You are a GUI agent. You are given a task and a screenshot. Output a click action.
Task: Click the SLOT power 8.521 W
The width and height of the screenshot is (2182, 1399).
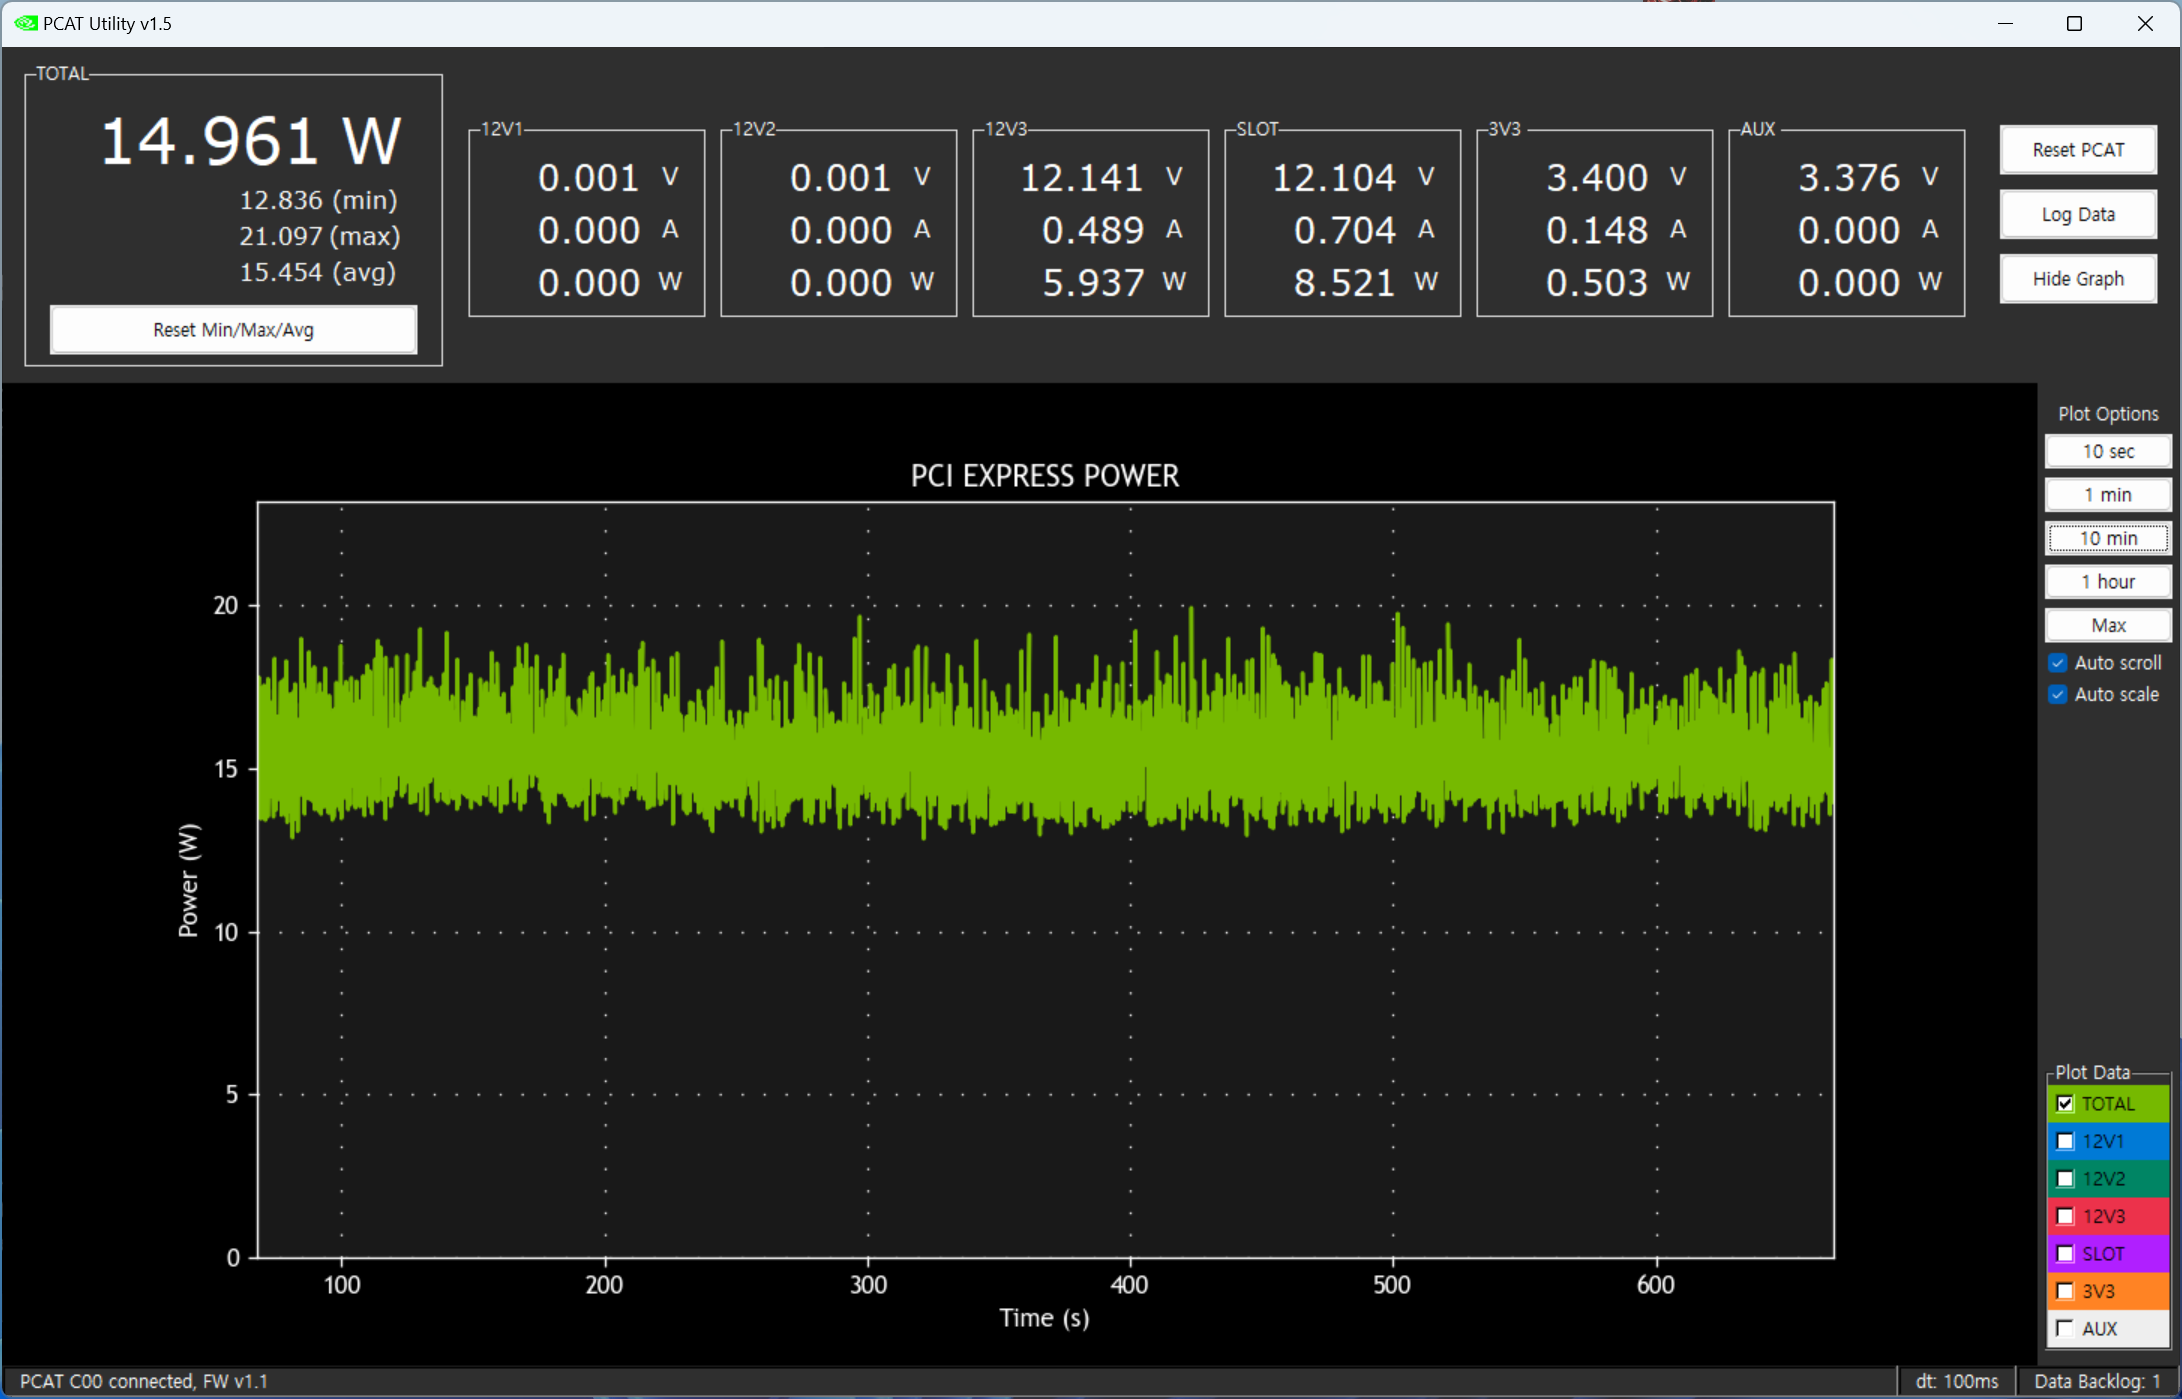[x=1365, y=283]
